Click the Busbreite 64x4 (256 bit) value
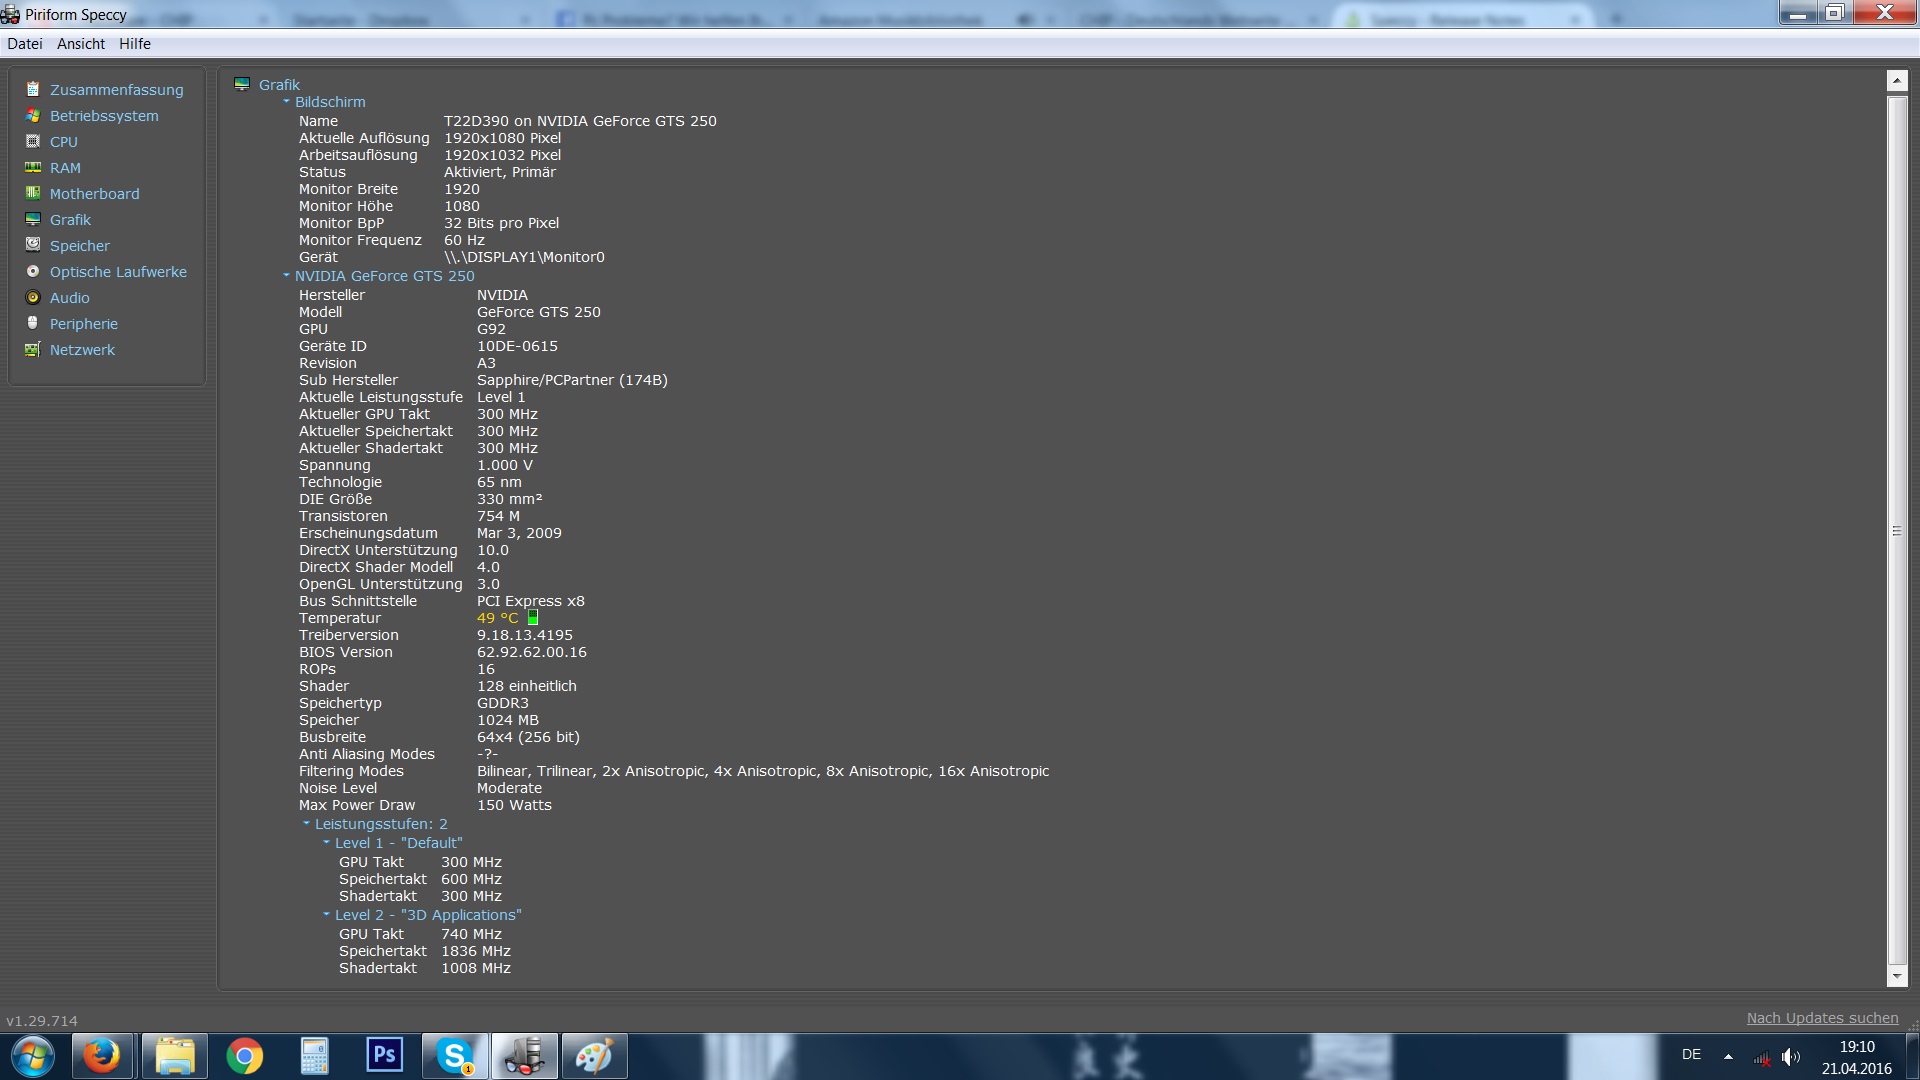1920x1080 pixels. coord(528,737)
